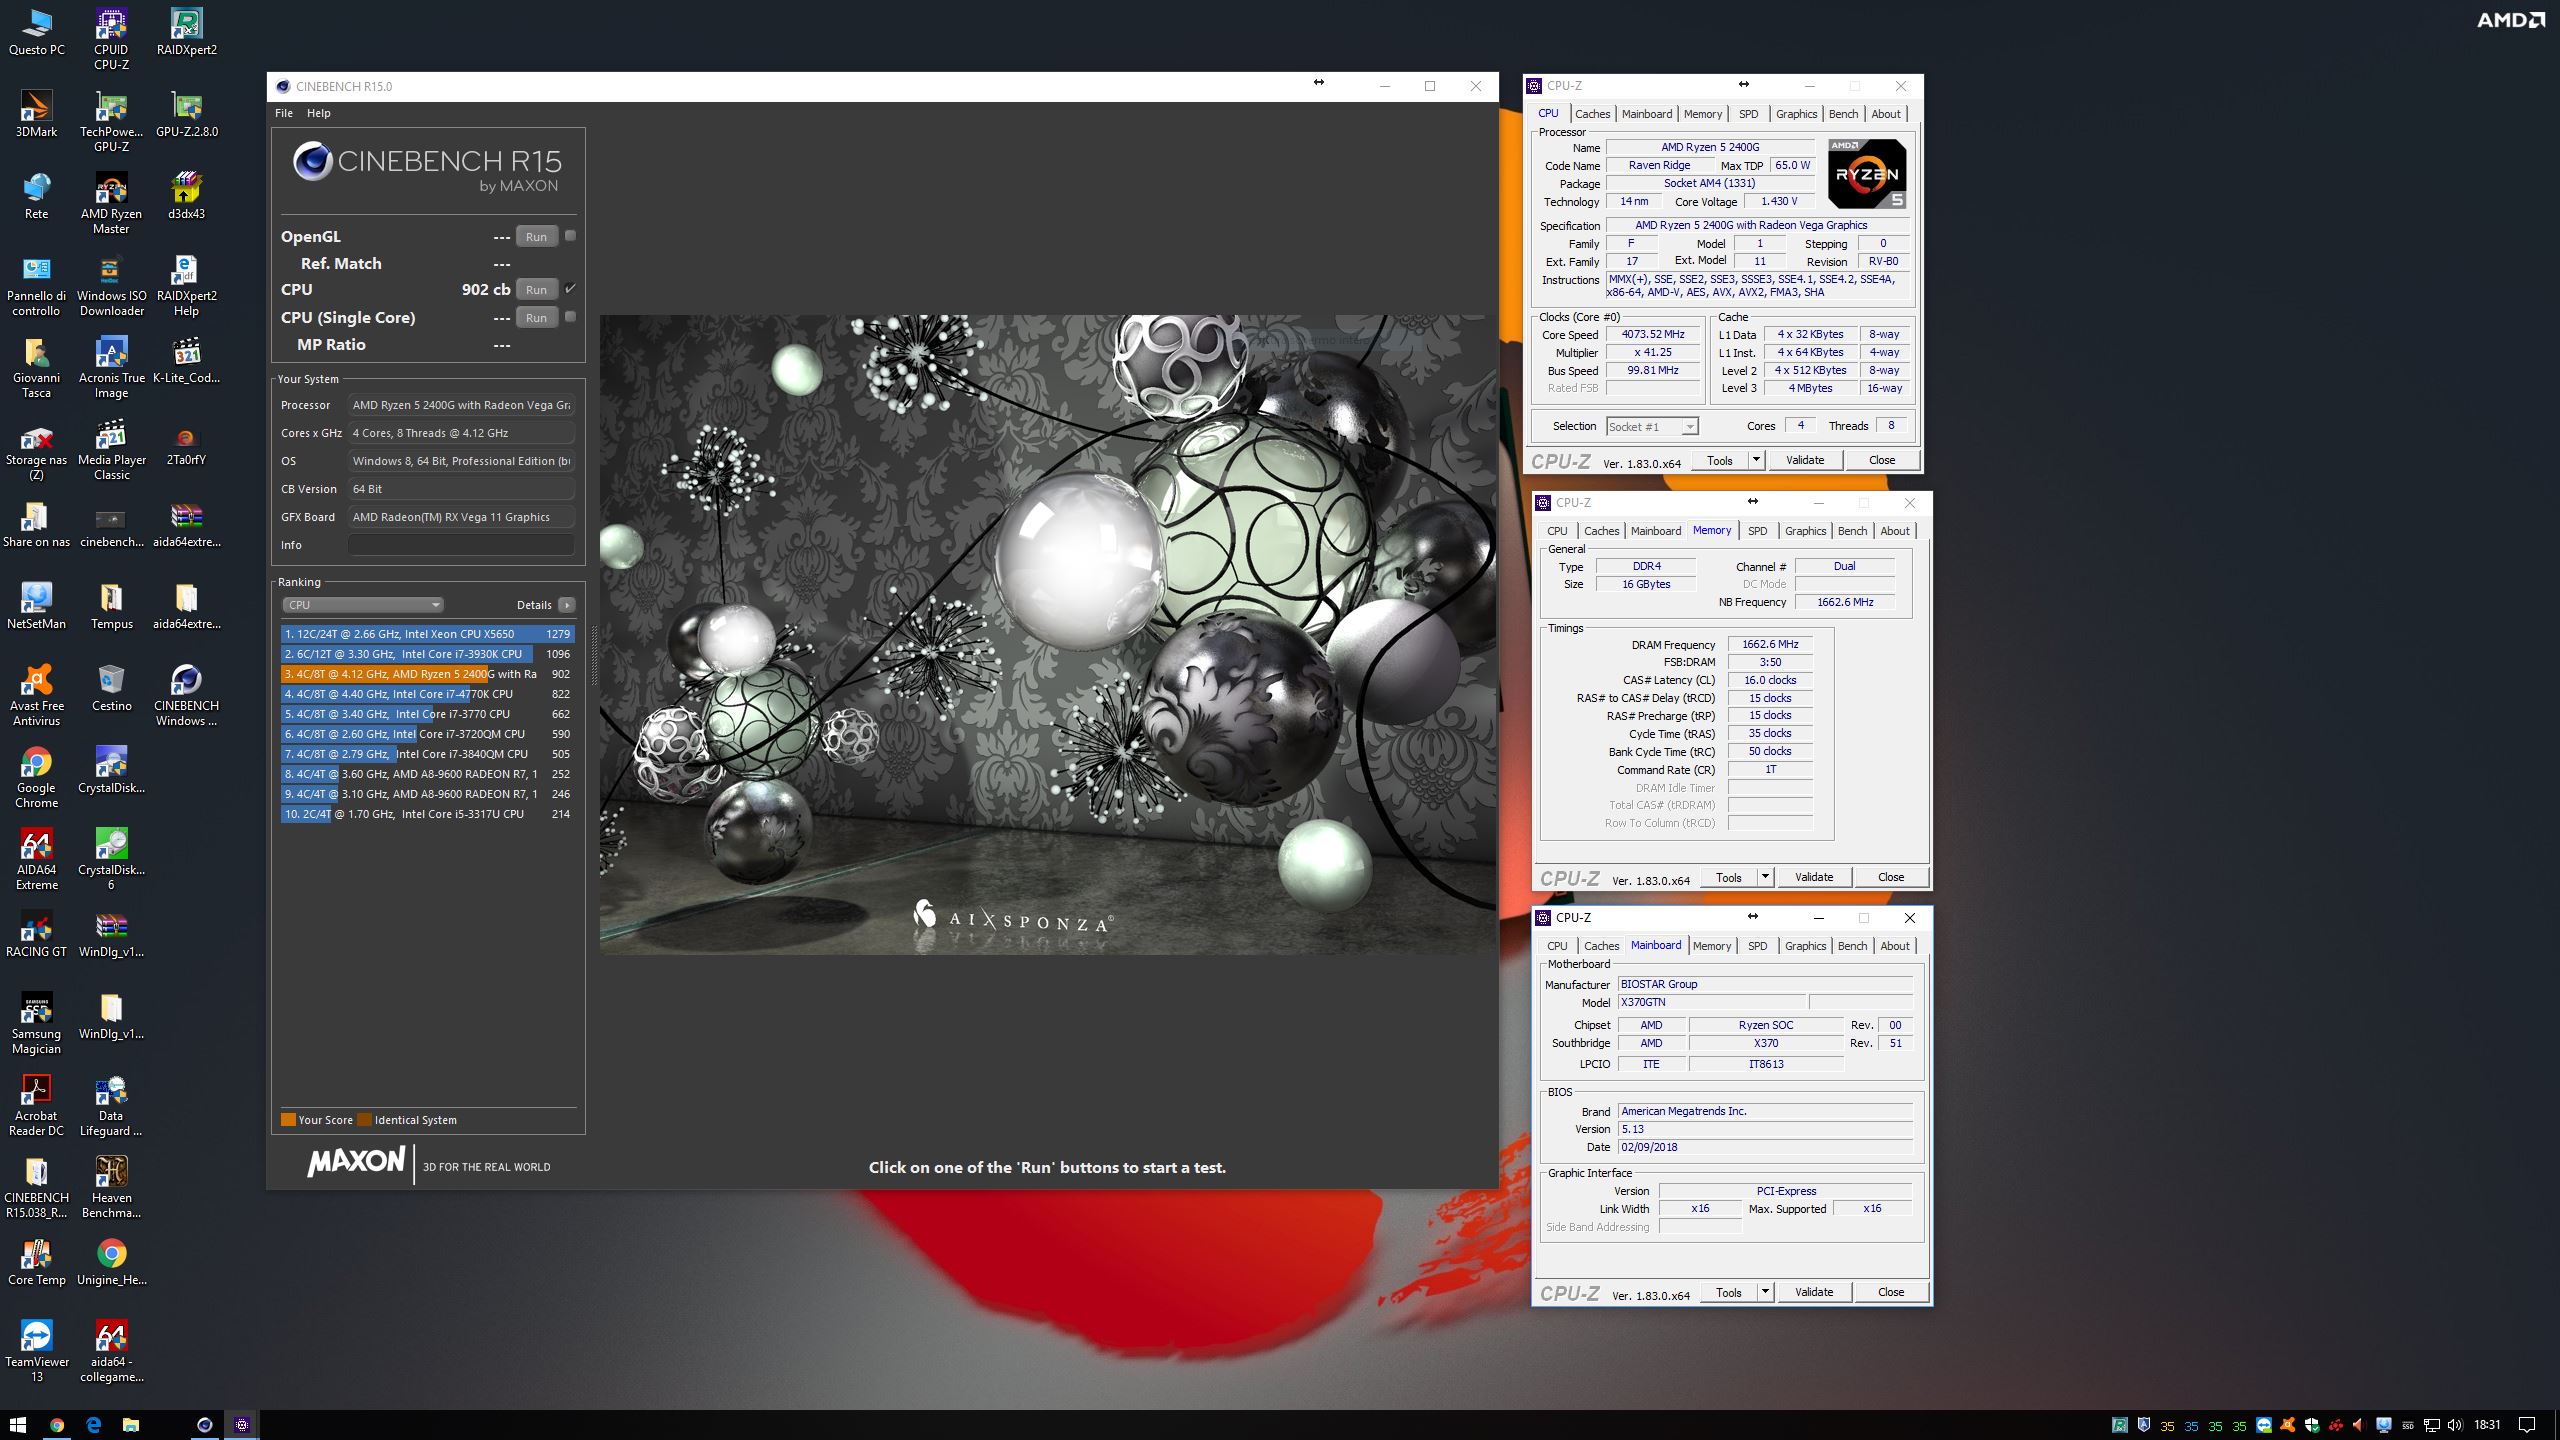The width and height of the screenshot is (2560, 1440).
Task: Select Intel Xeon X5650 ranking entry
Action: tap(427, 634)
